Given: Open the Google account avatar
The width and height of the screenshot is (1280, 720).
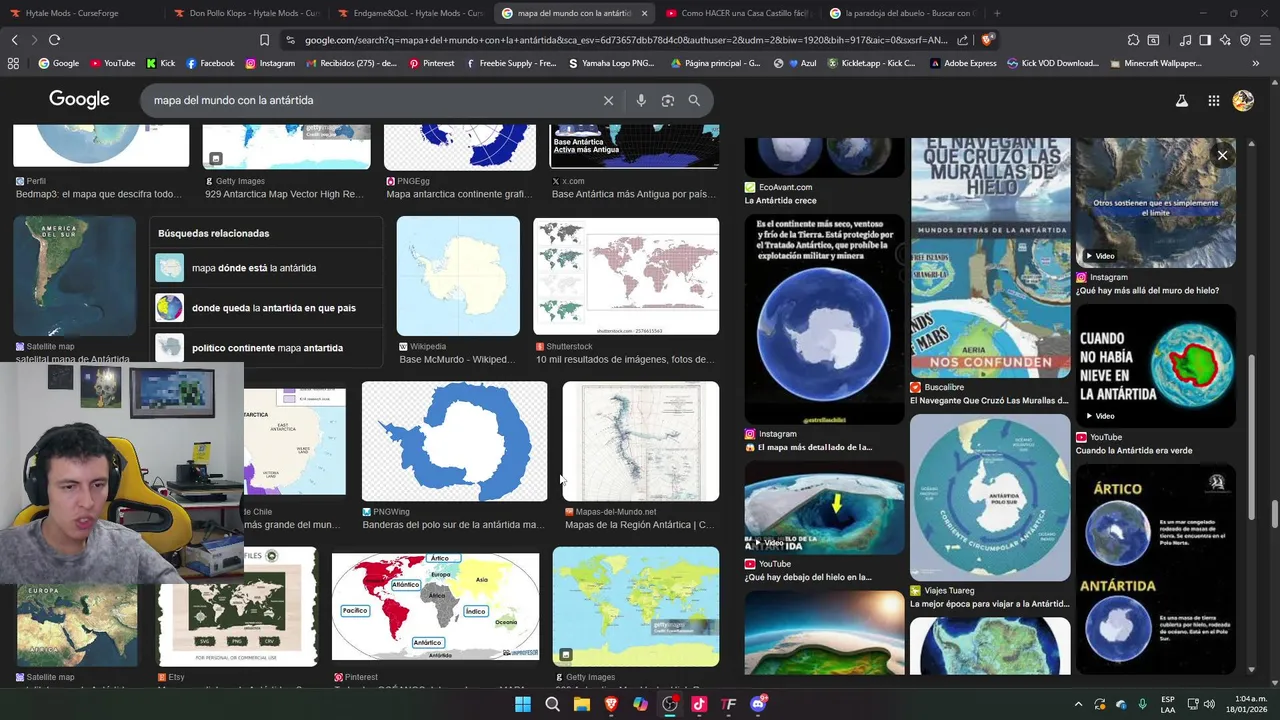Looking at the screenshot, I should [x=1243, y=100].
